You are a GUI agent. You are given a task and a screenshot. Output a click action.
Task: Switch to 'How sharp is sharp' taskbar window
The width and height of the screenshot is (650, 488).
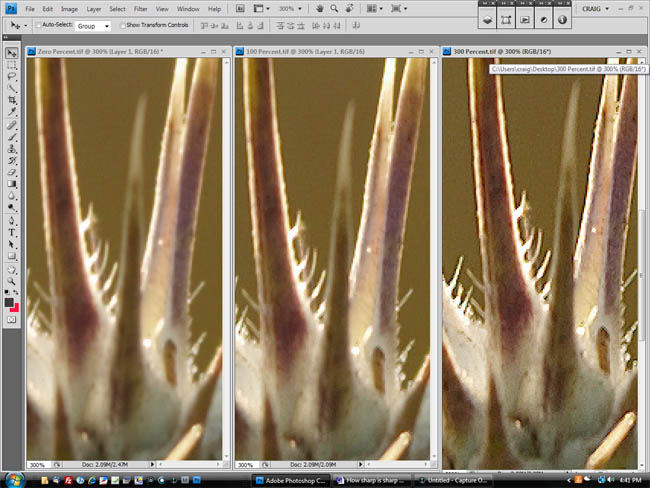(x=371, y=481)
